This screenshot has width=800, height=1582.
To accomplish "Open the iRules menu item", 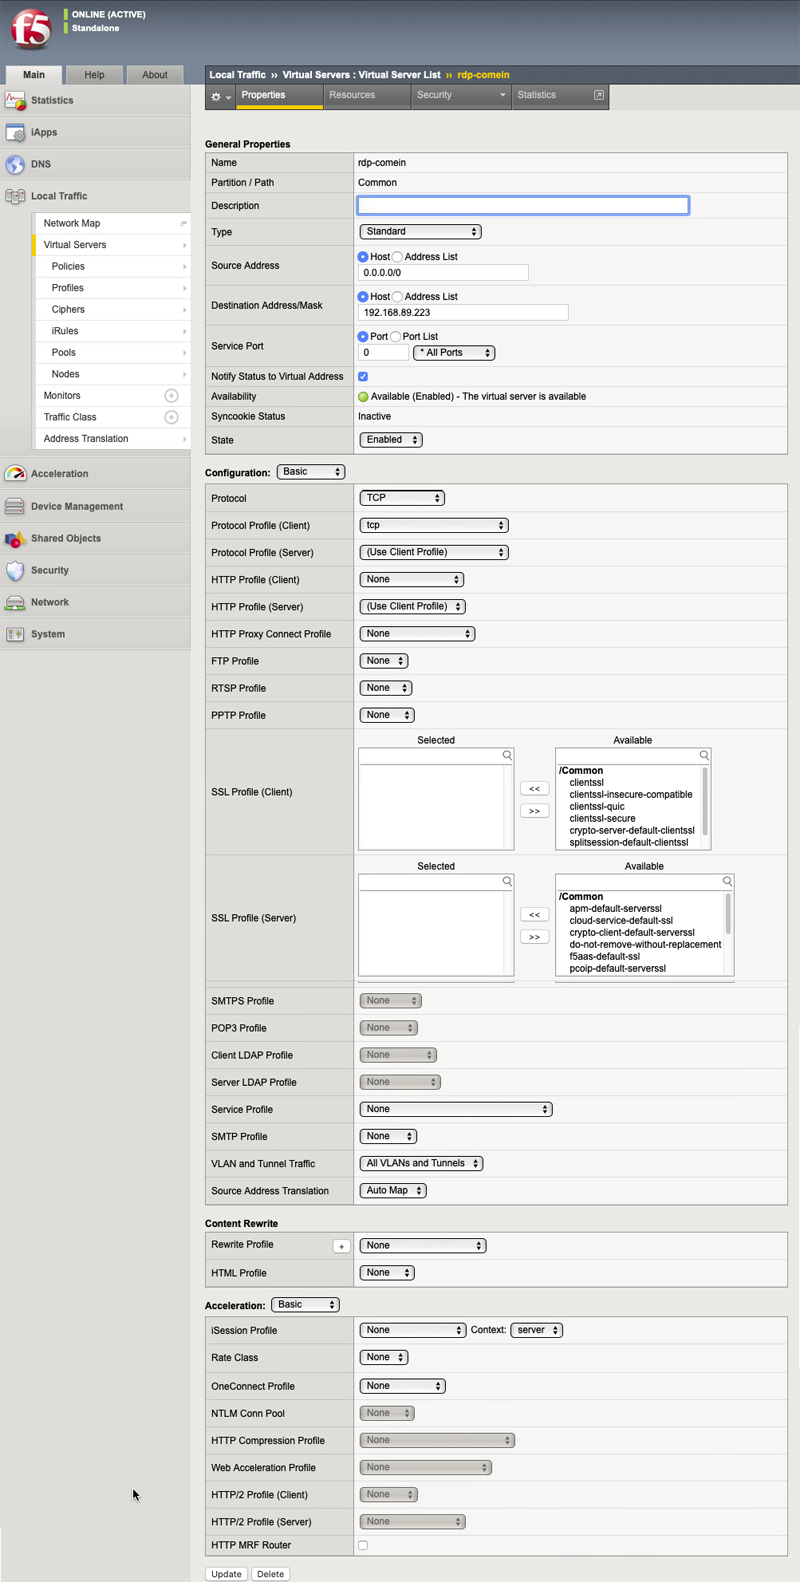I will (111, 331).
